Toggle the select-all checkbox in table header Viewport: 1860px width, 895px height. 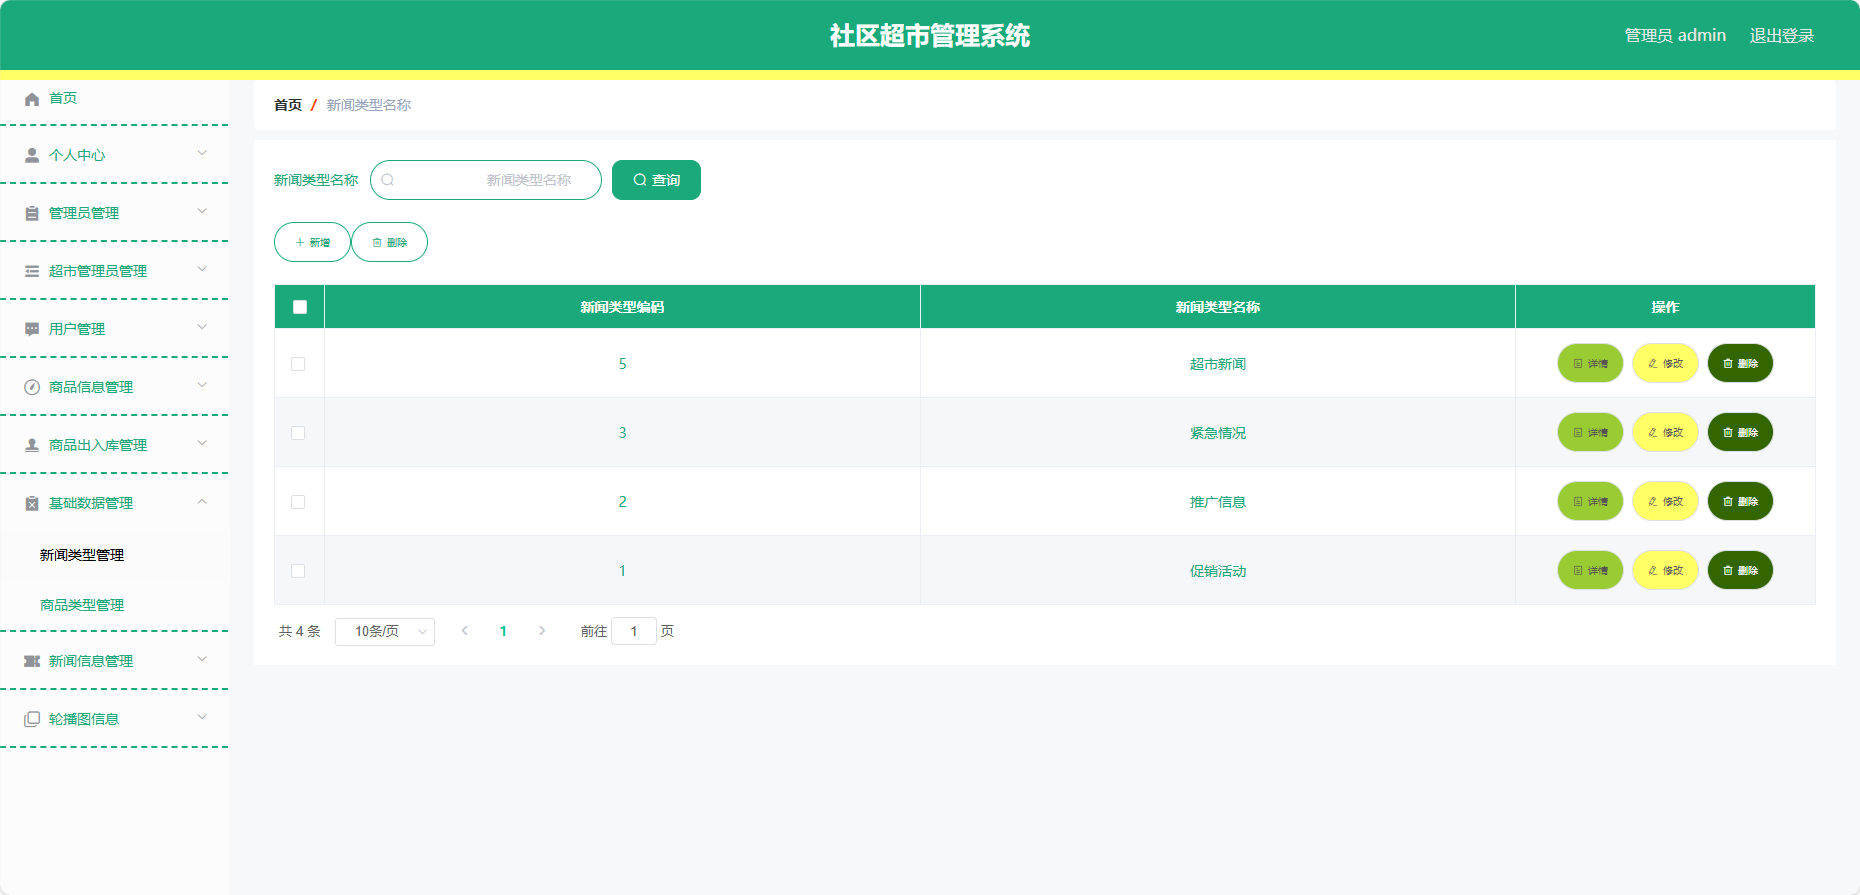click(300, 307)
